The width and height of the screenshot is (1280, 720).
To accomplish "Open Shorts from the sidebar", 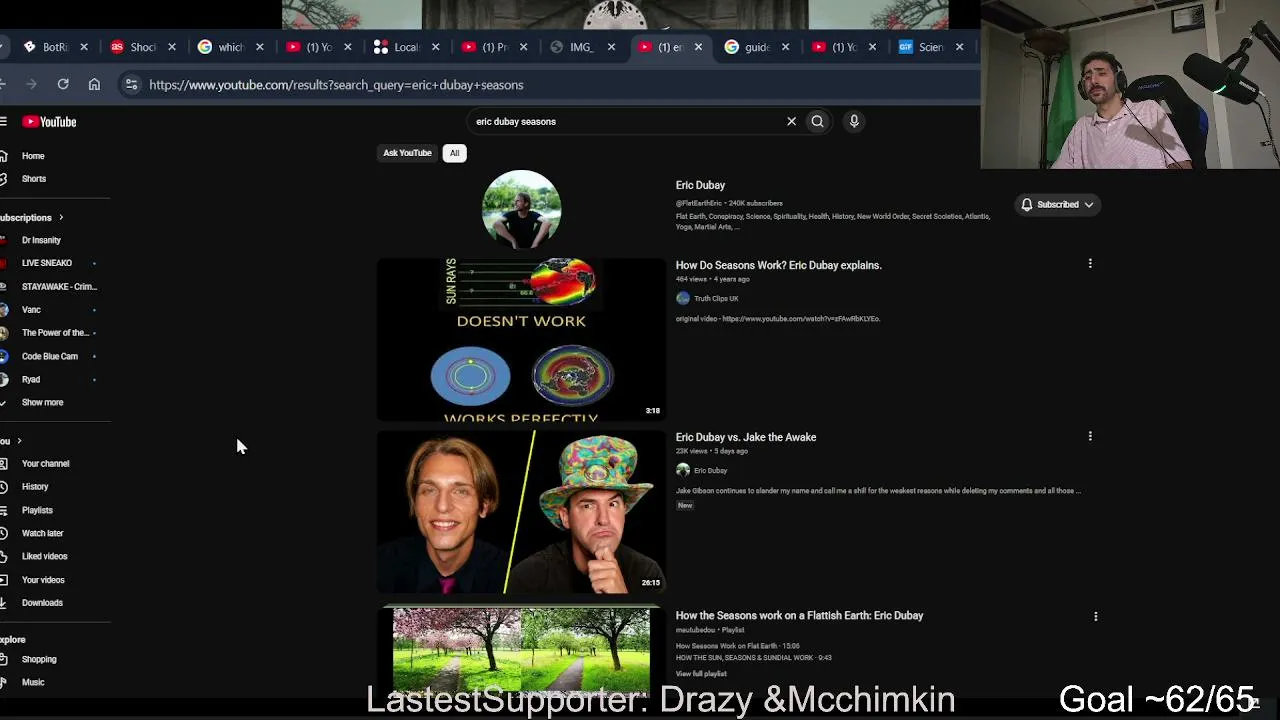I will pyautogui.click(x=34, y=179).
